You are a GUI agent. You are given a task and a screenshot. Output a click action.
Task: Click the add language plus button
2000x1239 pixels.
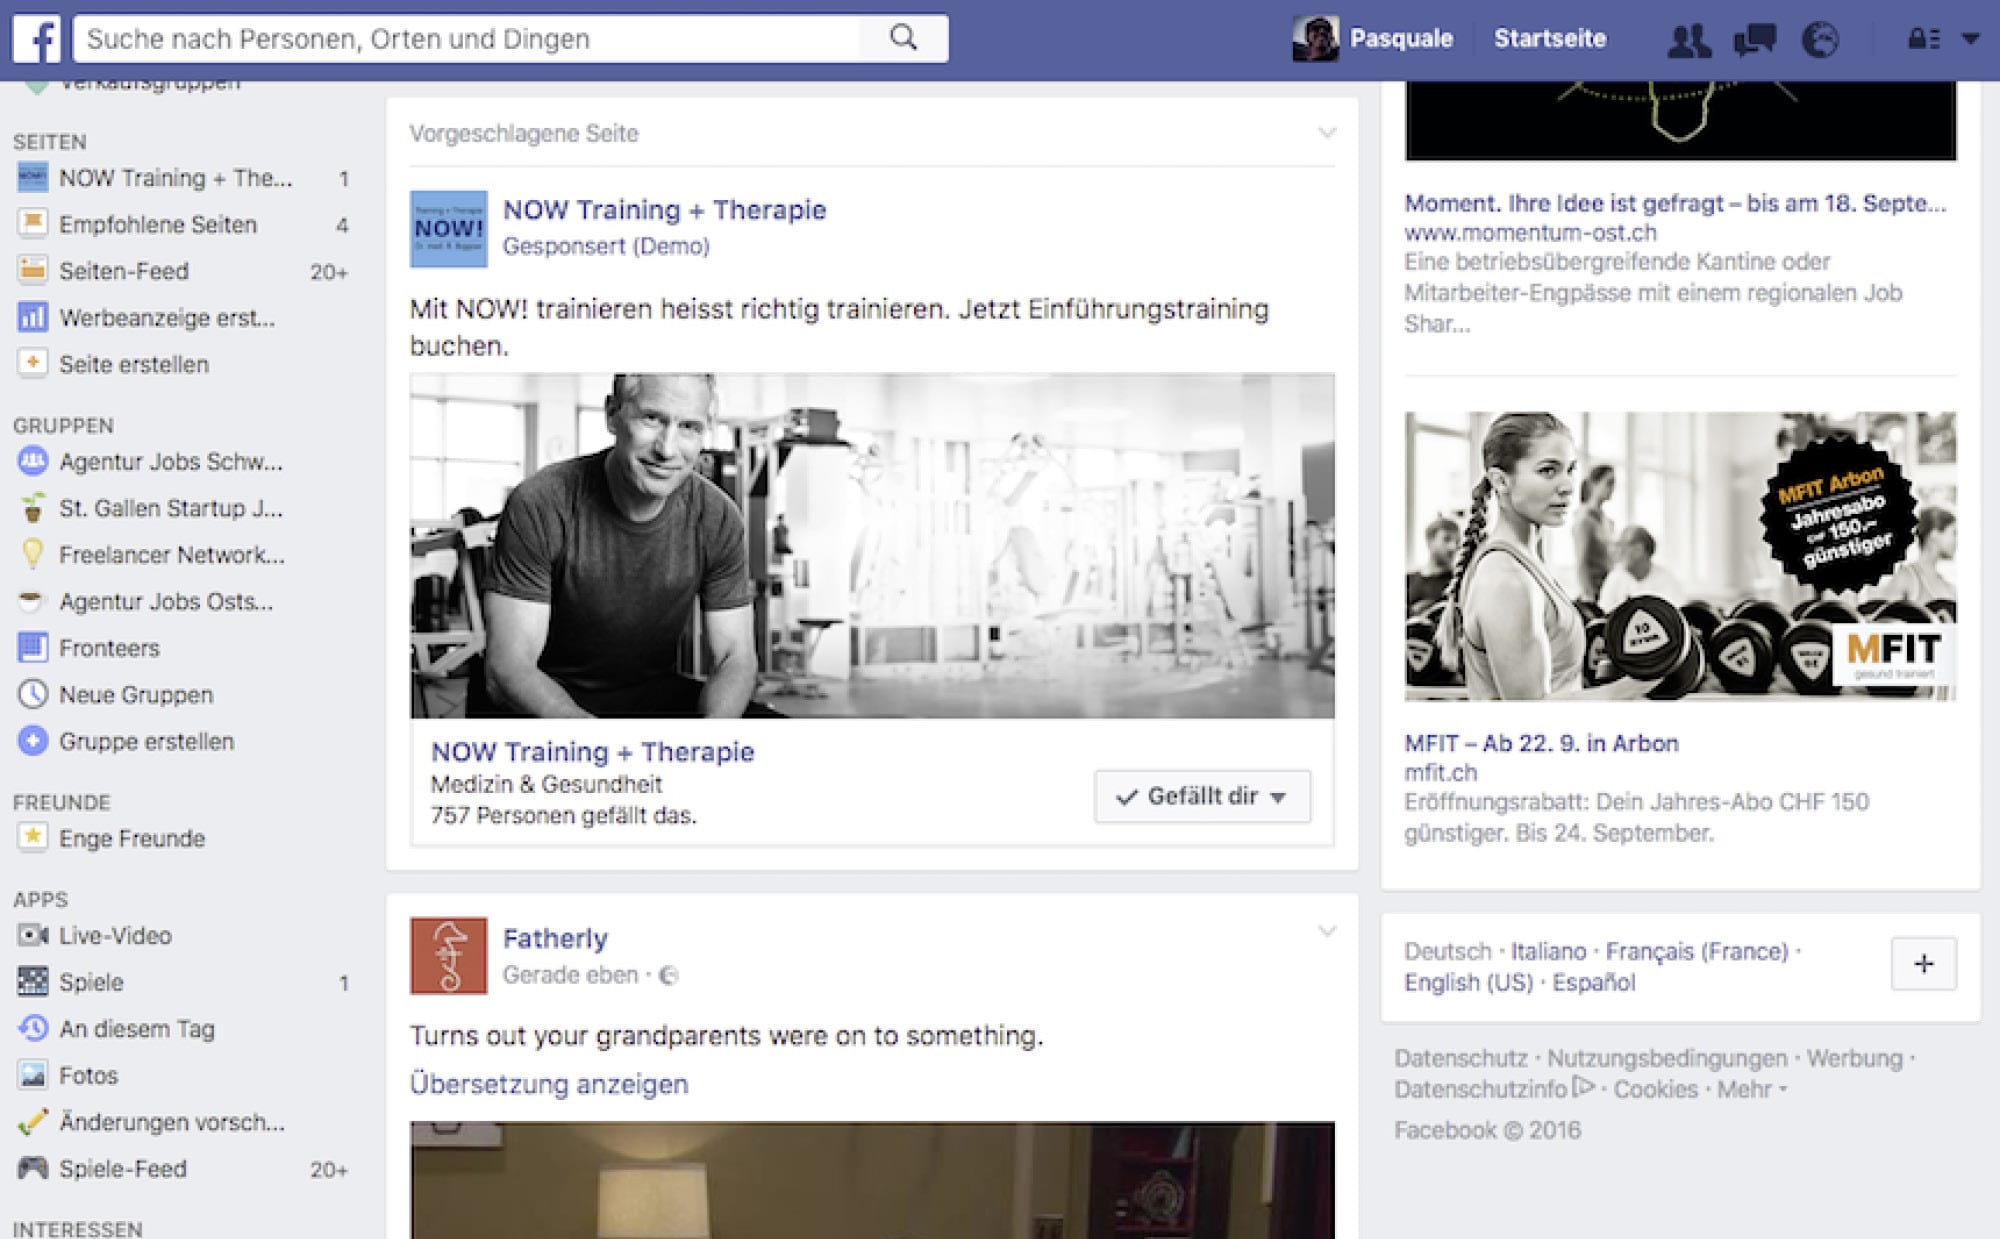[x=1923, y=964]
